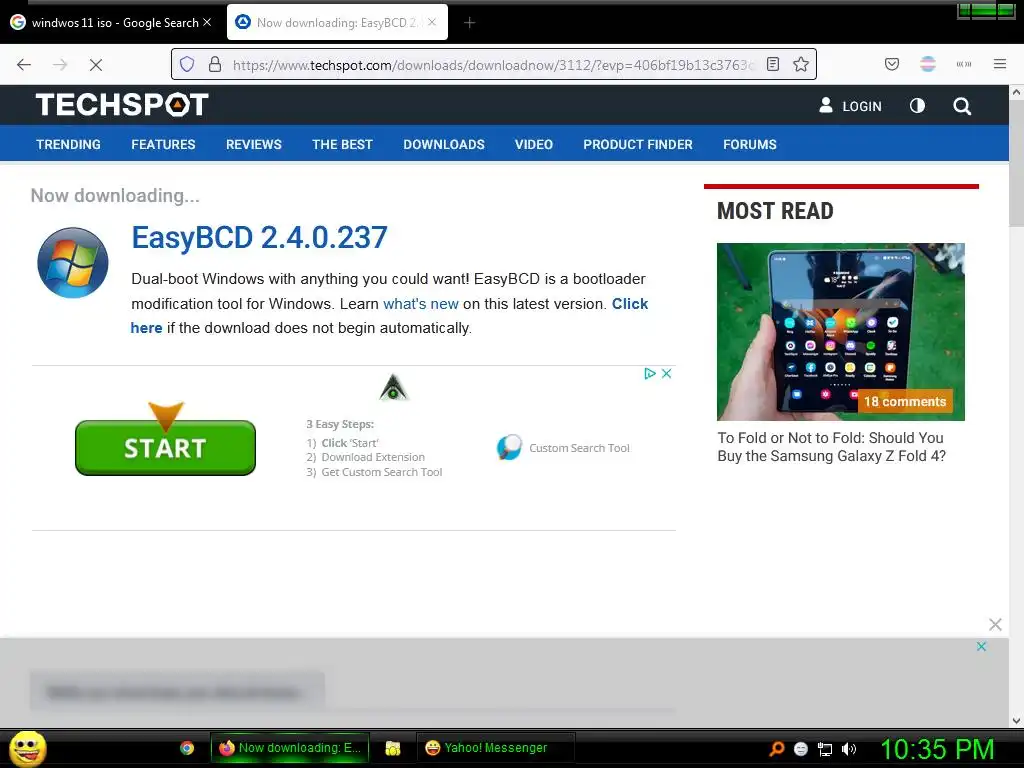Open volume speaker tray icon
This screenshot has height=768, width=1024.
point(849,749)
